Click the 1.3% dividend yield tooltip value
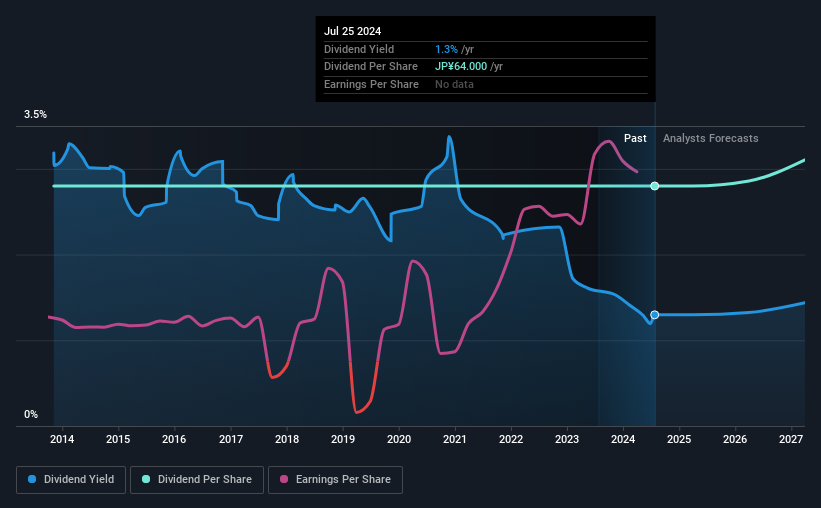 coord(446,49)
